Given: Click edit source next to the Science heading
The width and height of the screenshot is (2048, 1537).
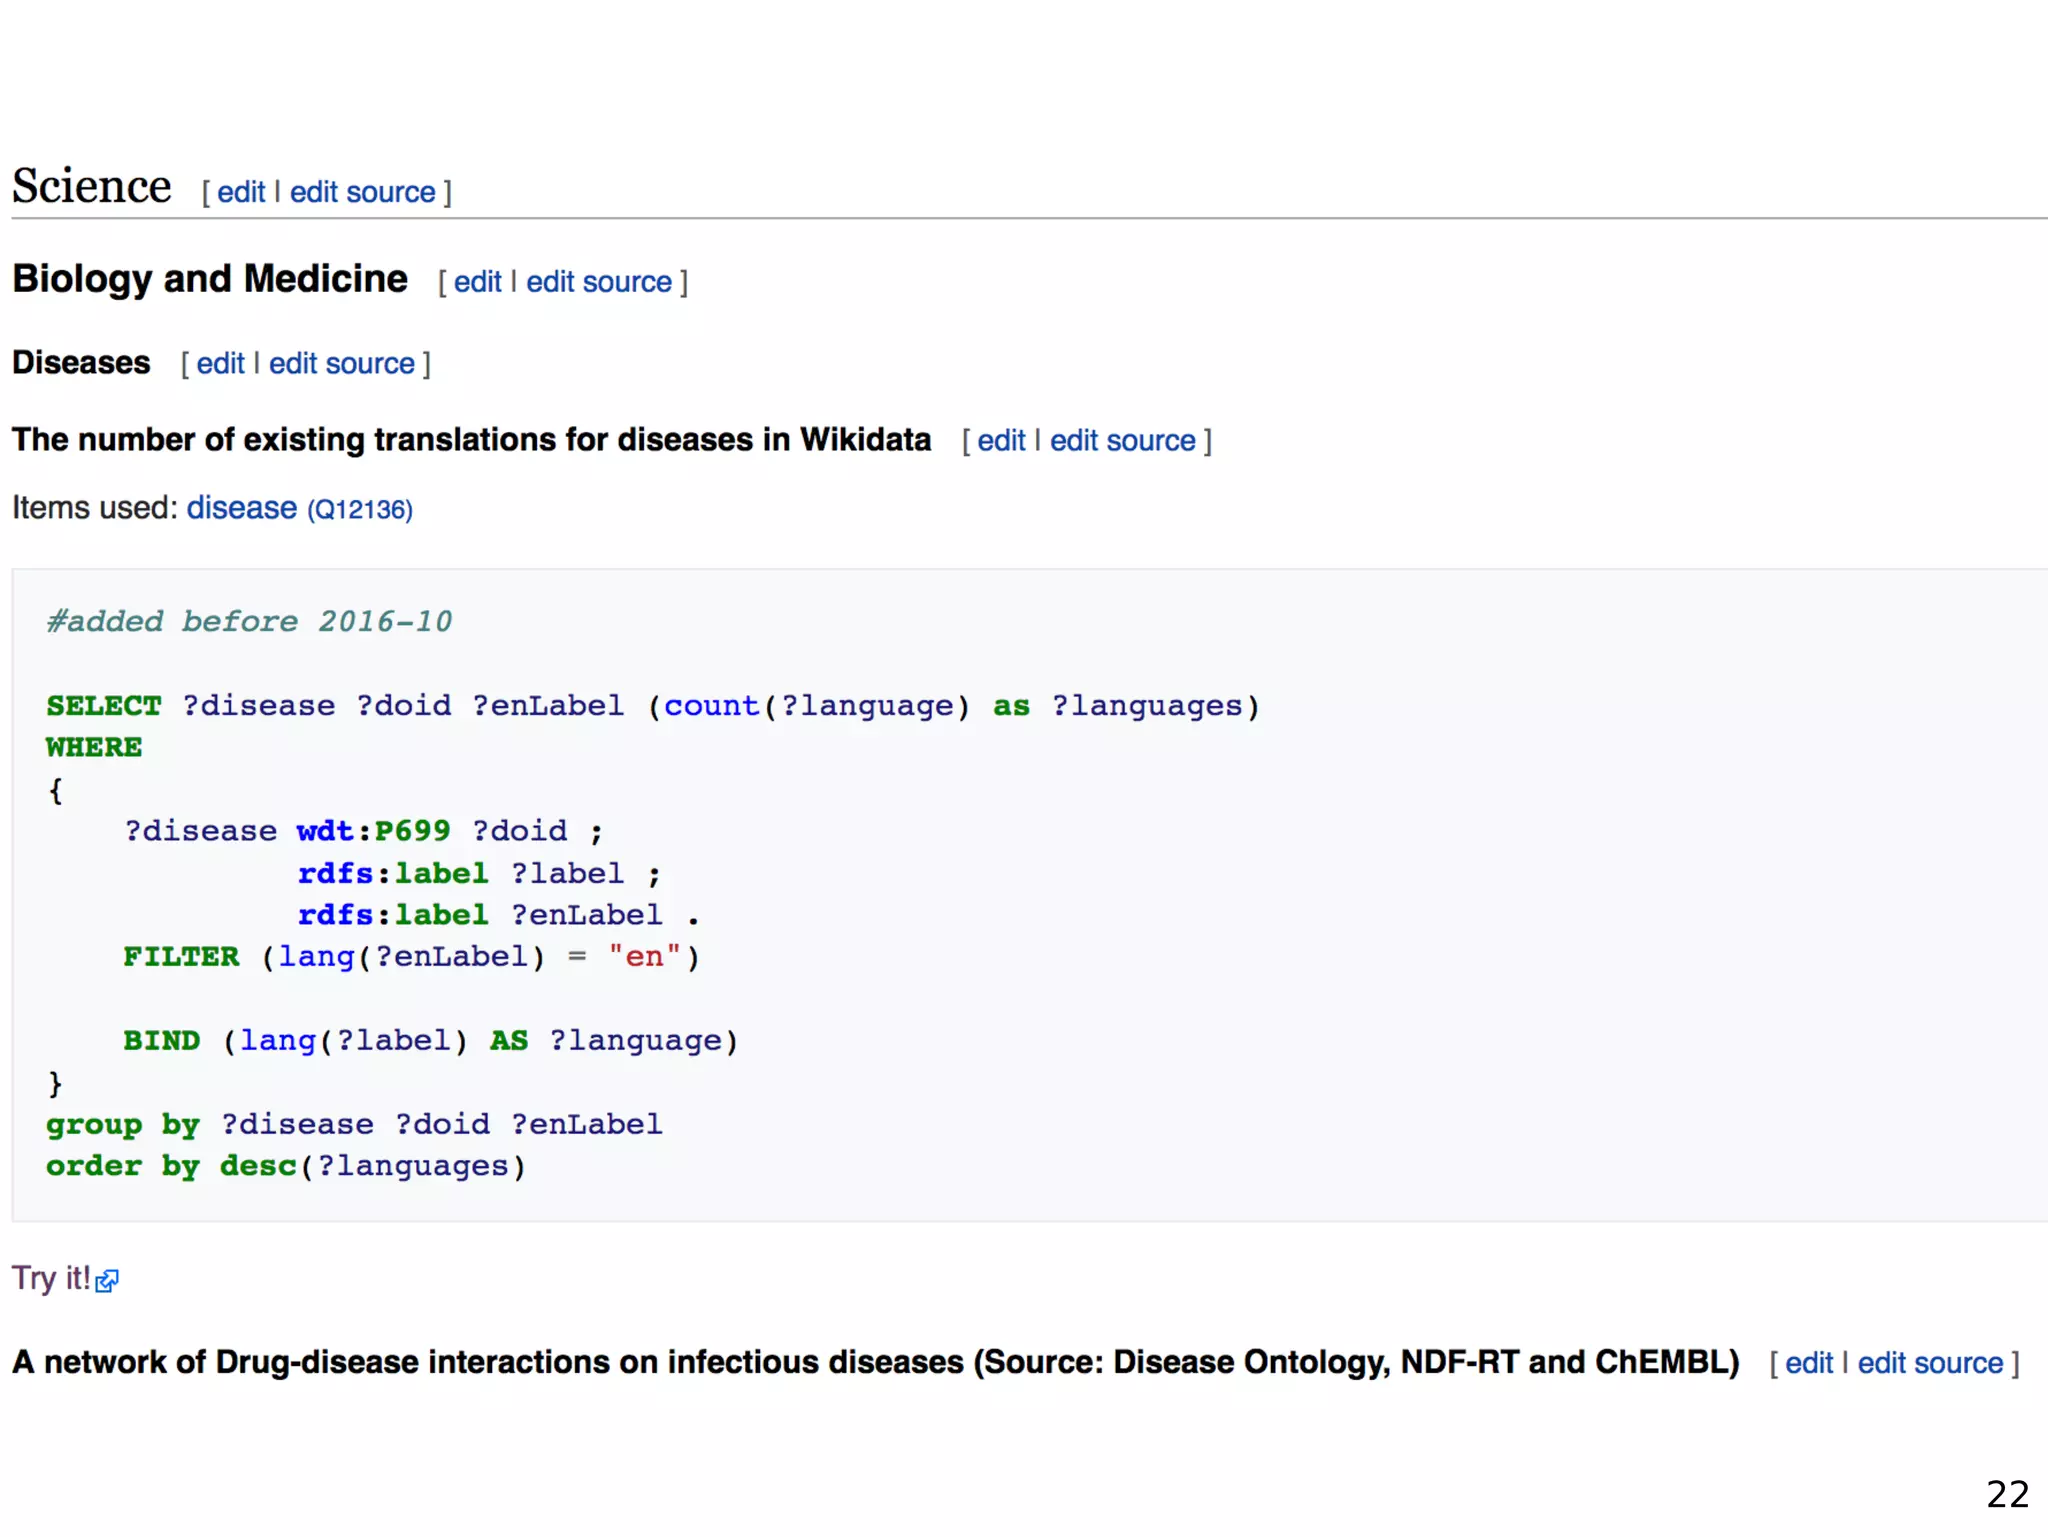Looking at the screenshot, I should 362,192.
